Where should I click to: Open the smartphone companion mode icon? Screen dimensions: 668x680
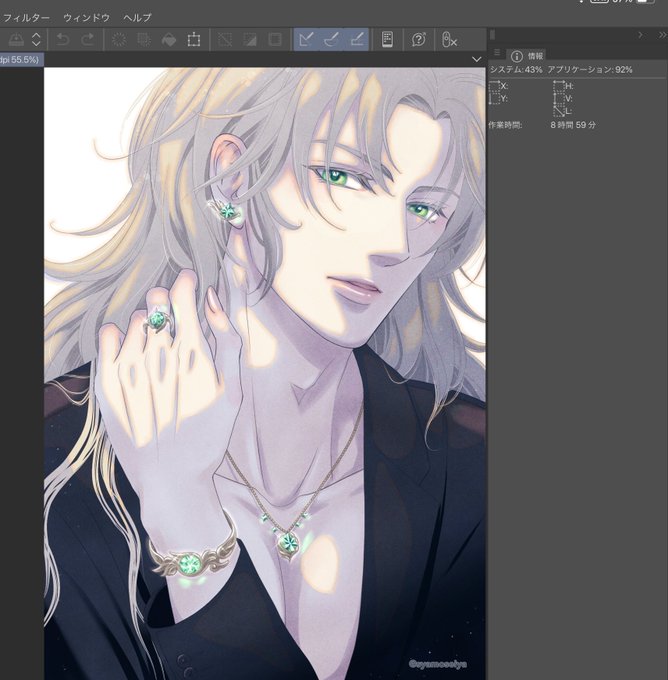click(x=387, y=39)
